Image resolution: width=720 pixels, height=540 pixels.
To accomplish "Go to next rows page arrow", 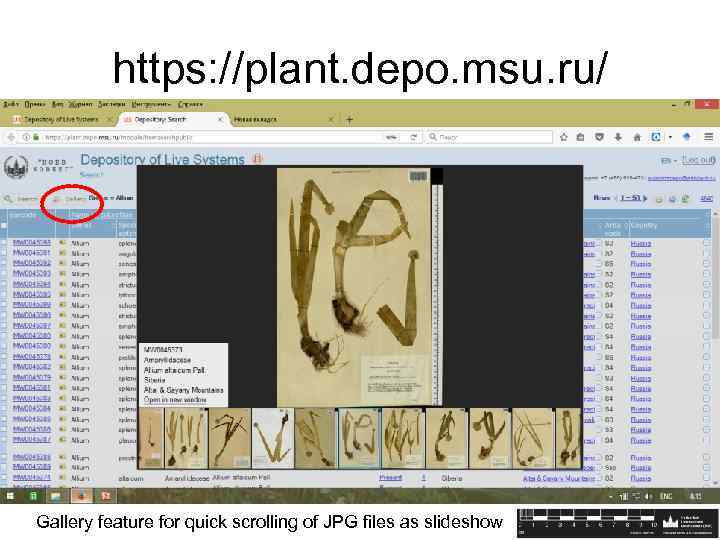I will (645, 198).
